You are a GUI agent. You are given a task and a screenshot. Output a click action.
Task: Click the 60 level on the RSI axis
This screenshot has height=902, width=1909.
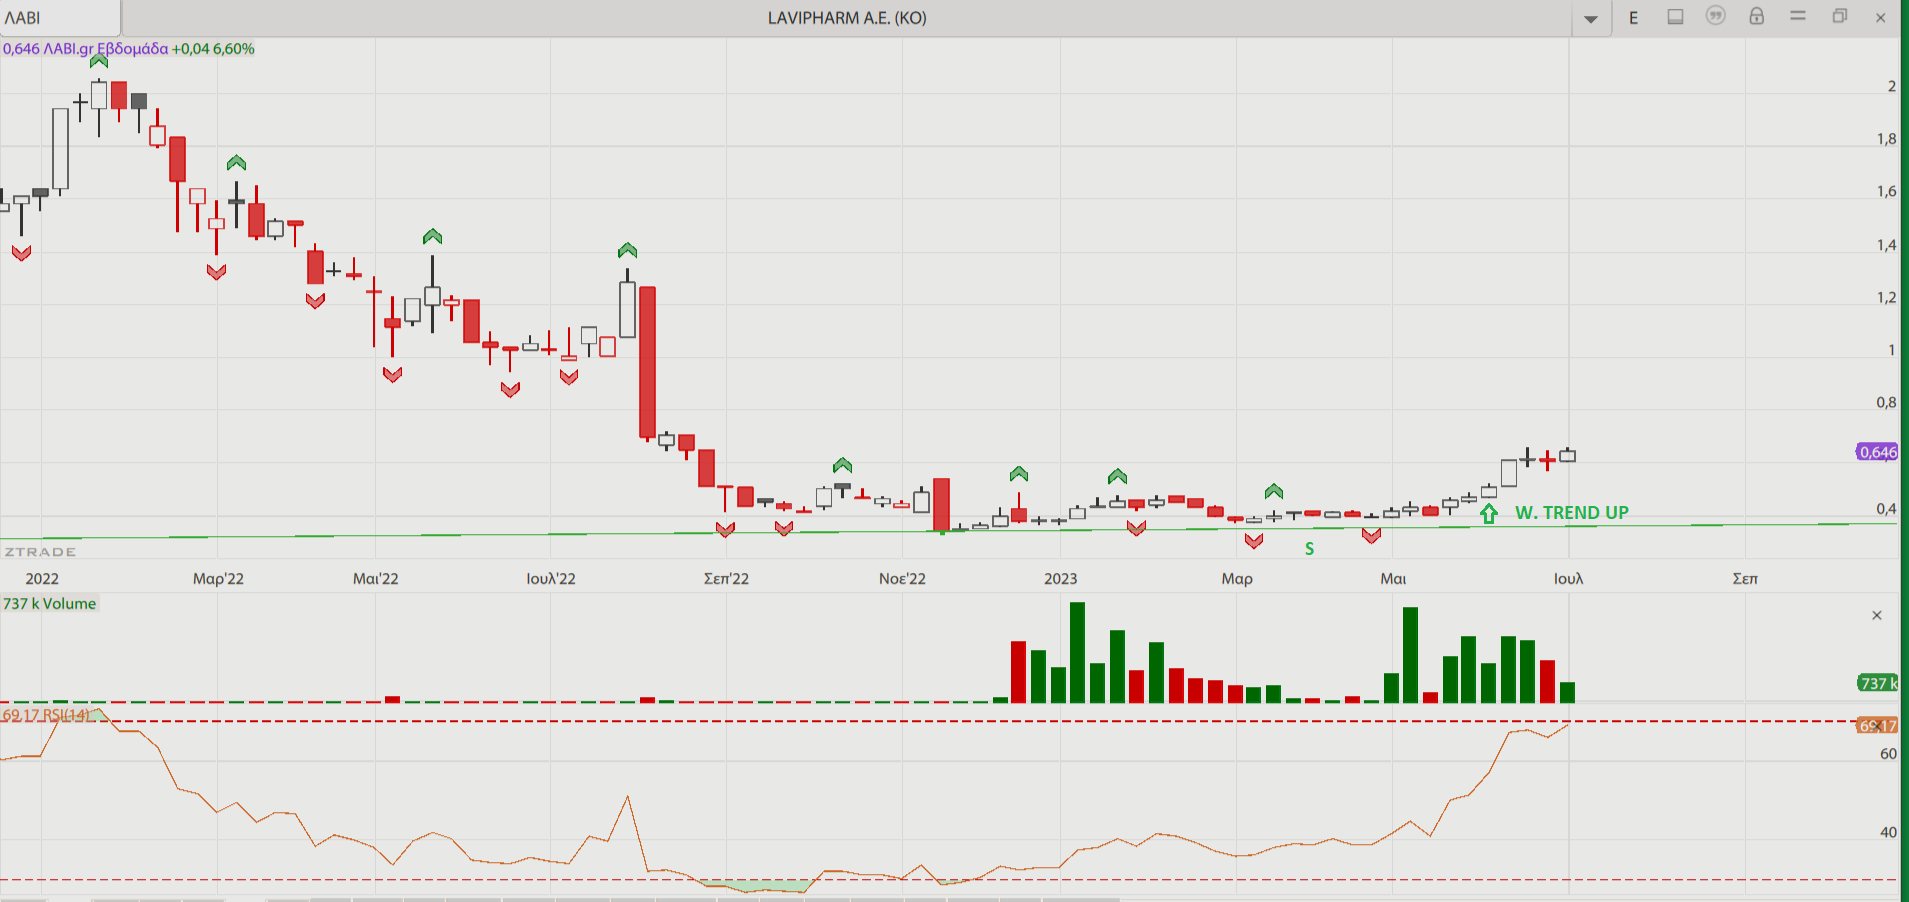[1888, 754]
